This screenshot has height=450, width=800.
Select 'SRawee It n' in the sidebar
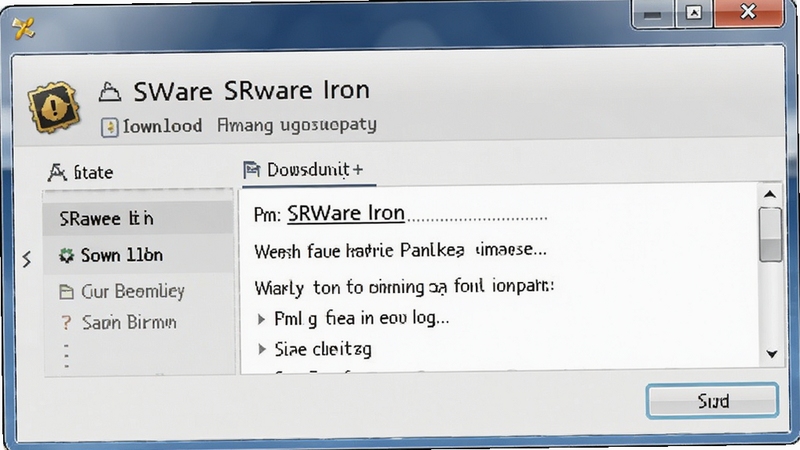point(138,218)
